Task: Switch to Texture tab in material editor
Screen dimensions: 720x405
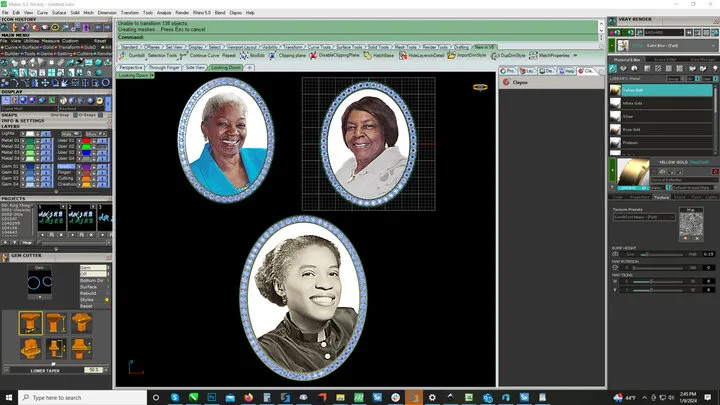Action: pyautogui.click(x=661, y=197)
